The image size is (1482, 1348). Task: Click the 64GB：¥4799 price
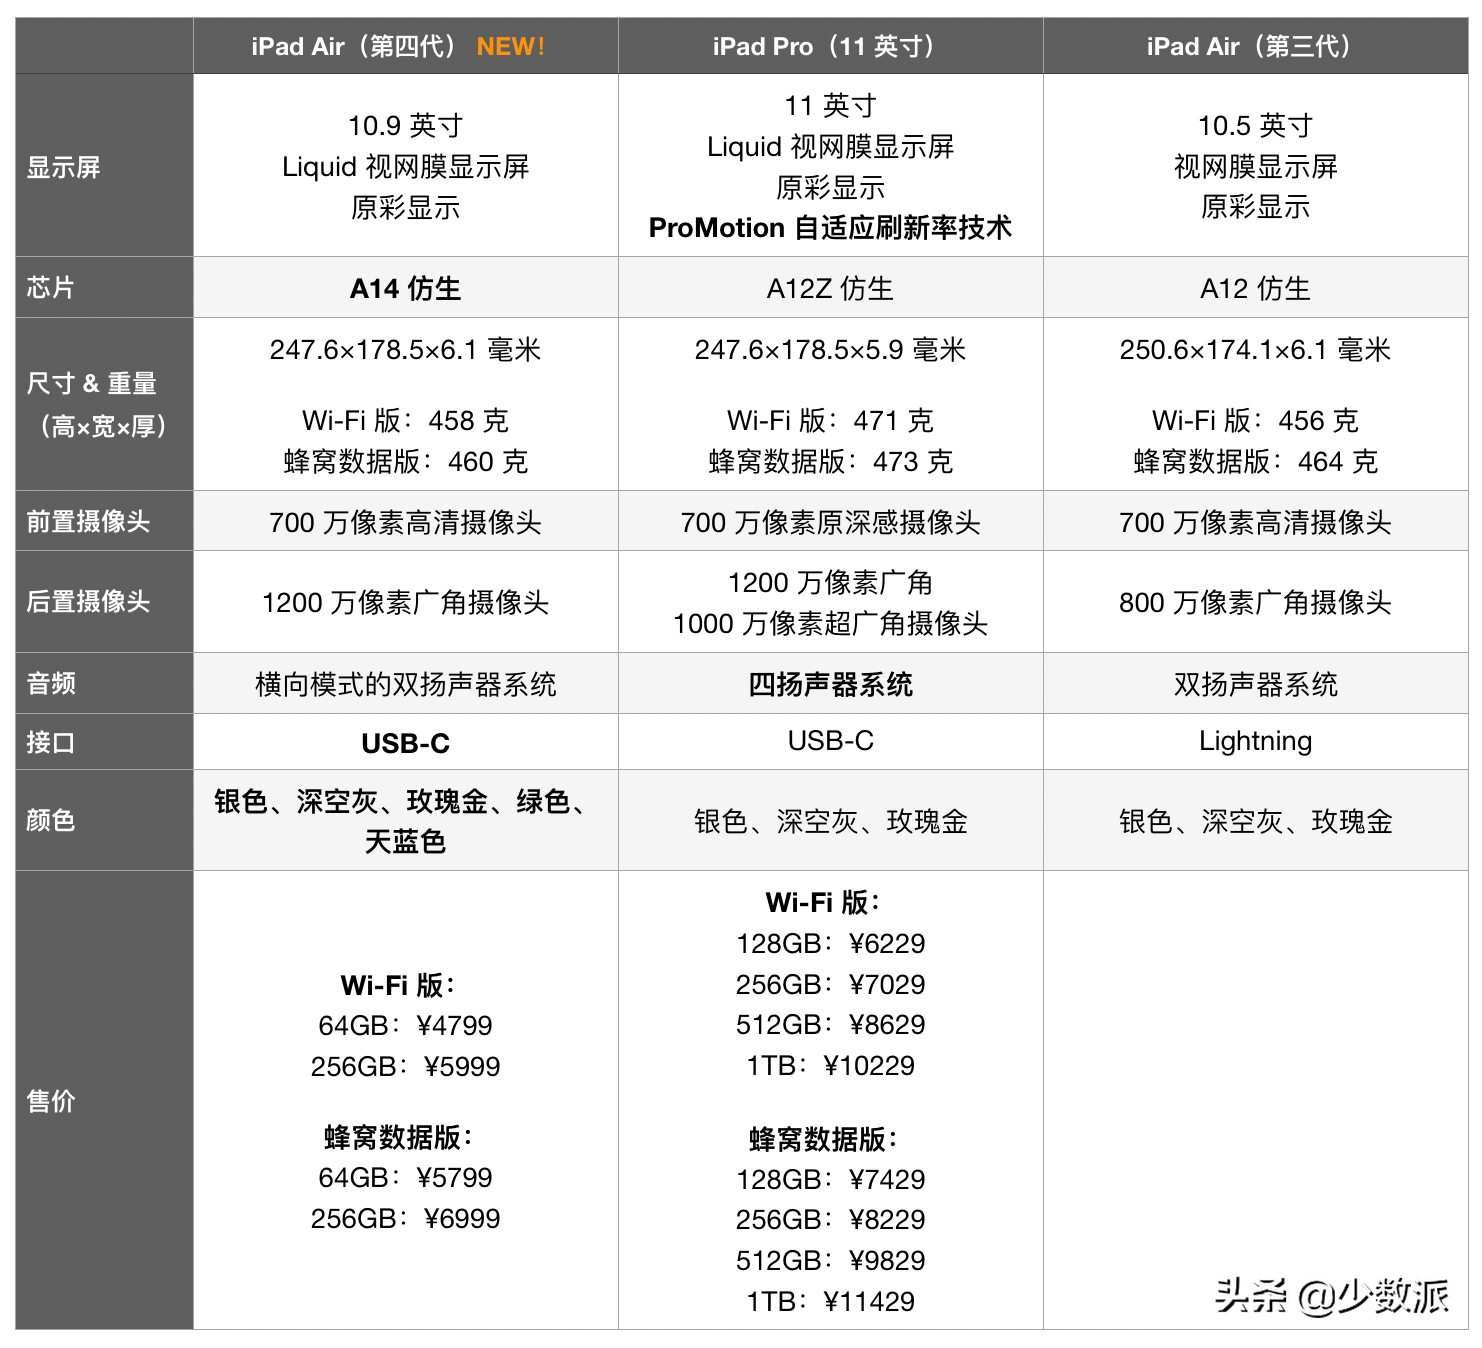coord(405,1026)
